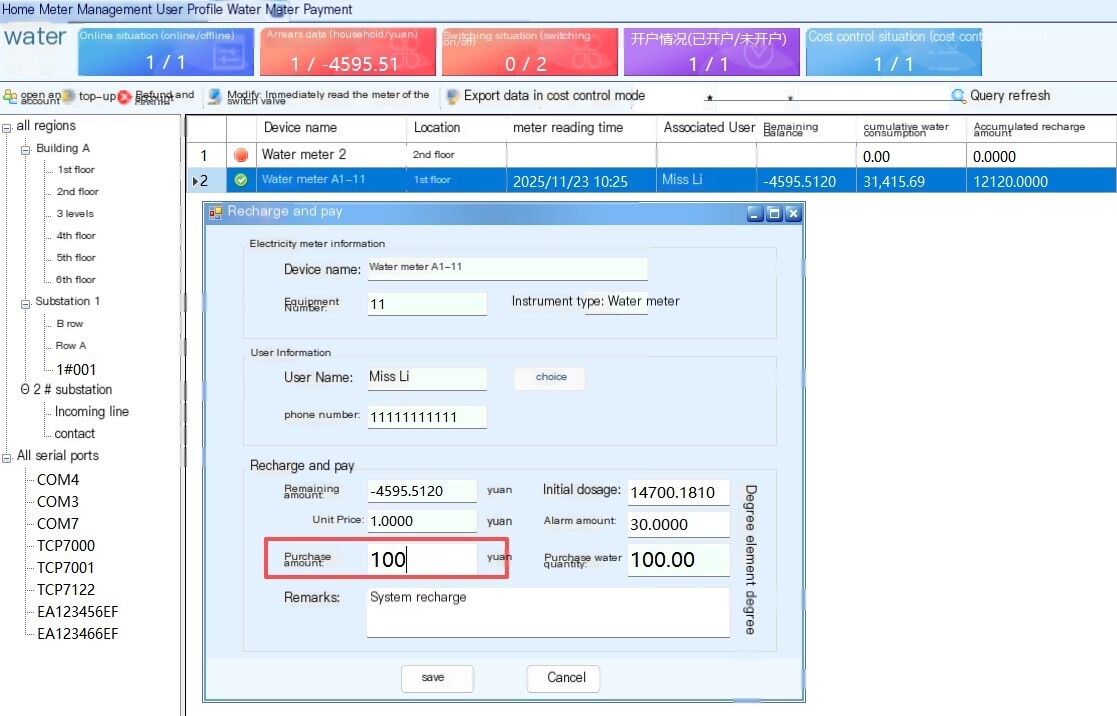Click the Device name column header

pos(331,128)
